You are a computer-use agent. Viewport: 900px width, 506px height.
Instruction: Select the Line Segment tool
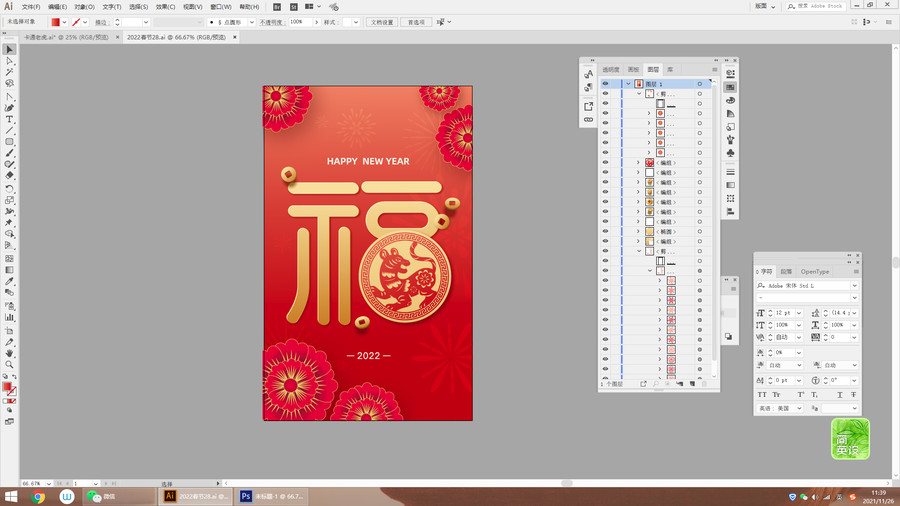[9, 131]
